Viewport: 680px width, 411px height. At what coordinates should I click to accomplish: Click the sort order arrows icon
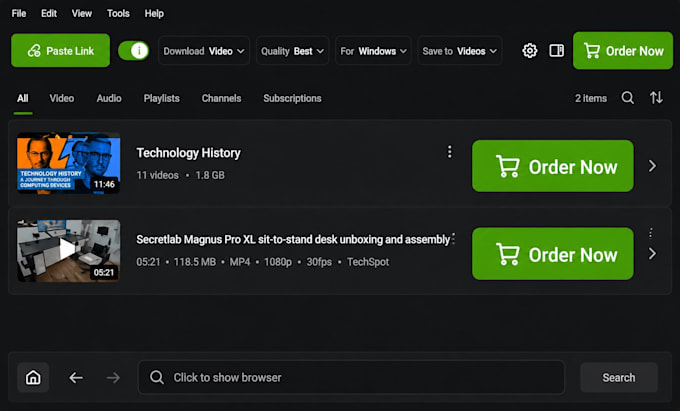[656, 98]
